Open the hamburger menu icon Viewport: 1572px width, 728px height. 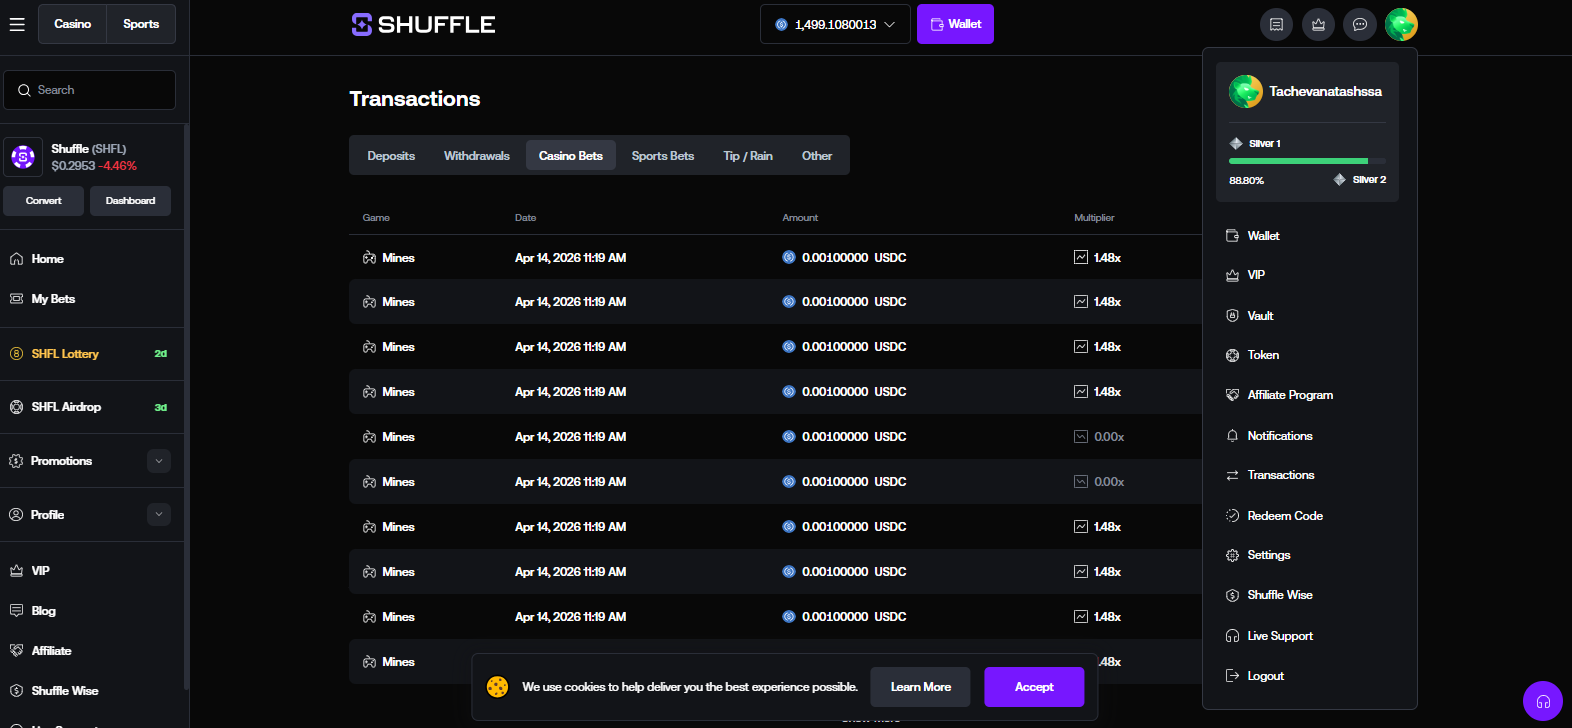(x=17, y=24)
